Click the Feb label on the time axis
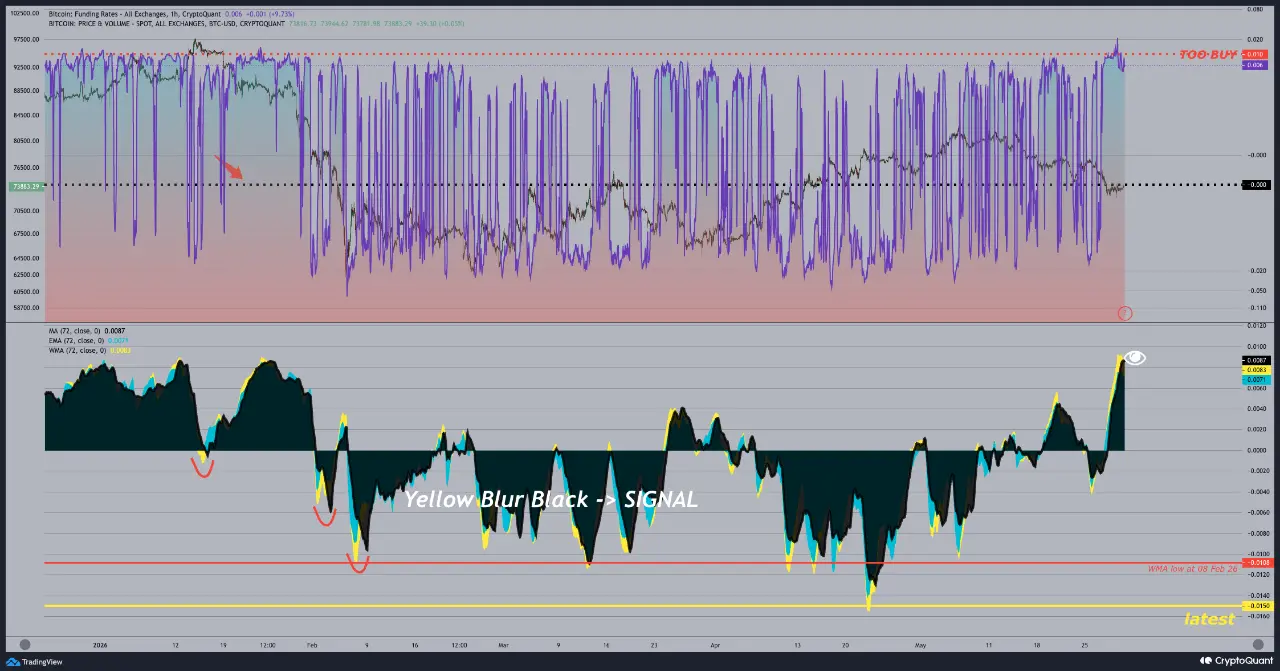Viewport: 1280px width, 671px height. tap(311, 646)
